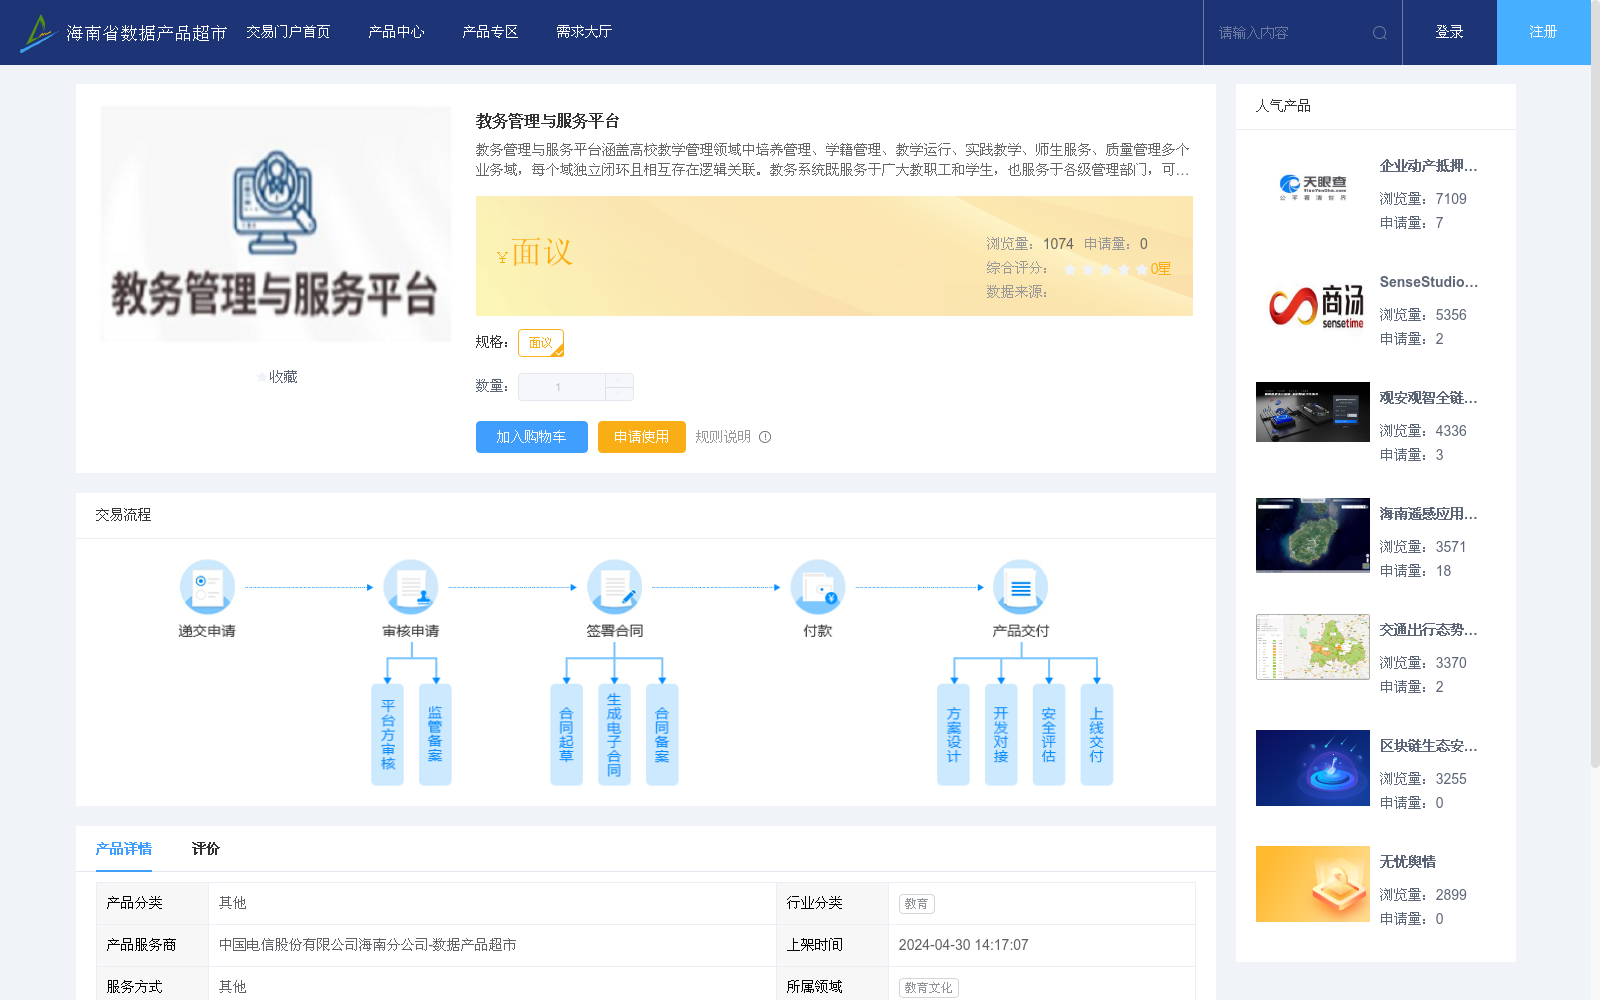Viewport: 1600px width, 1000px height.
Task: Click 收藏 to favorite the product
Action: [x=283, y=377]
